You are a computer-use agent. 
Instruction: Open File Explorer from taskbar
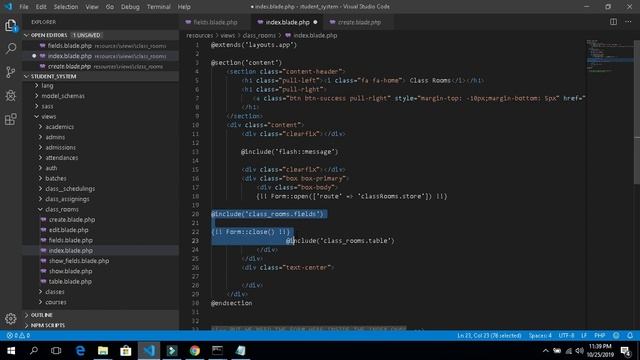[x=103, y=351]
